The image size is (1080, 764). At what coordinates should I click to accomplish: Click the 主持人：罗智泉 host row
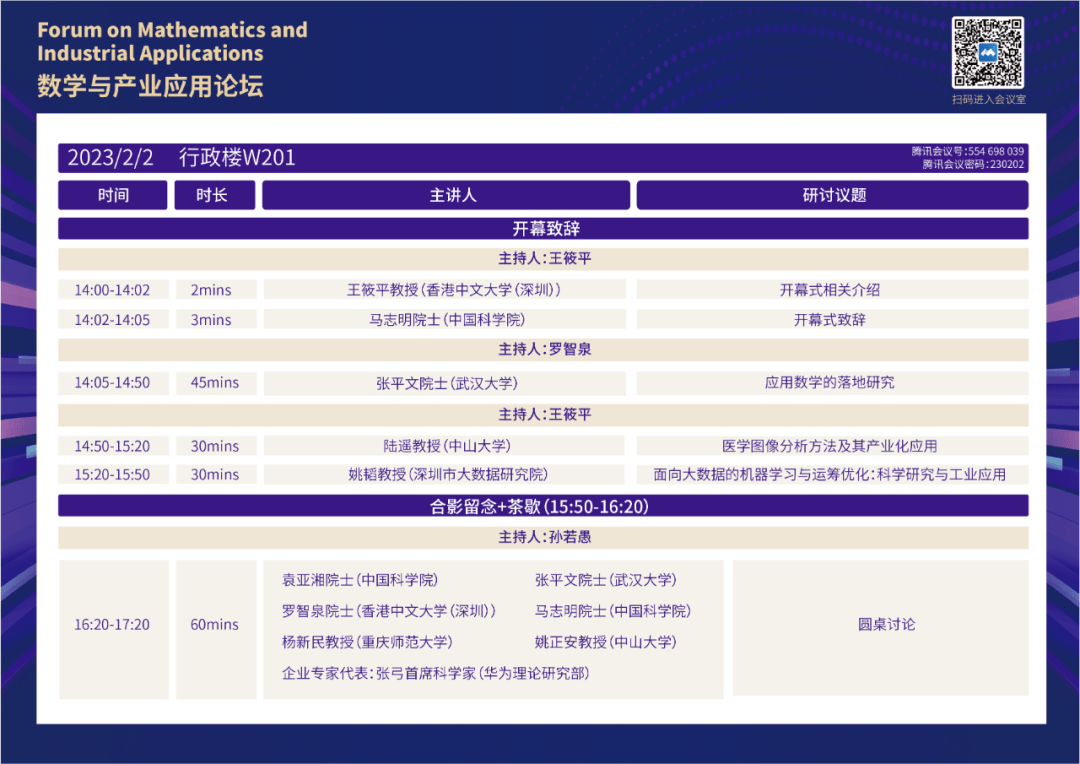(x=543, y=350)
